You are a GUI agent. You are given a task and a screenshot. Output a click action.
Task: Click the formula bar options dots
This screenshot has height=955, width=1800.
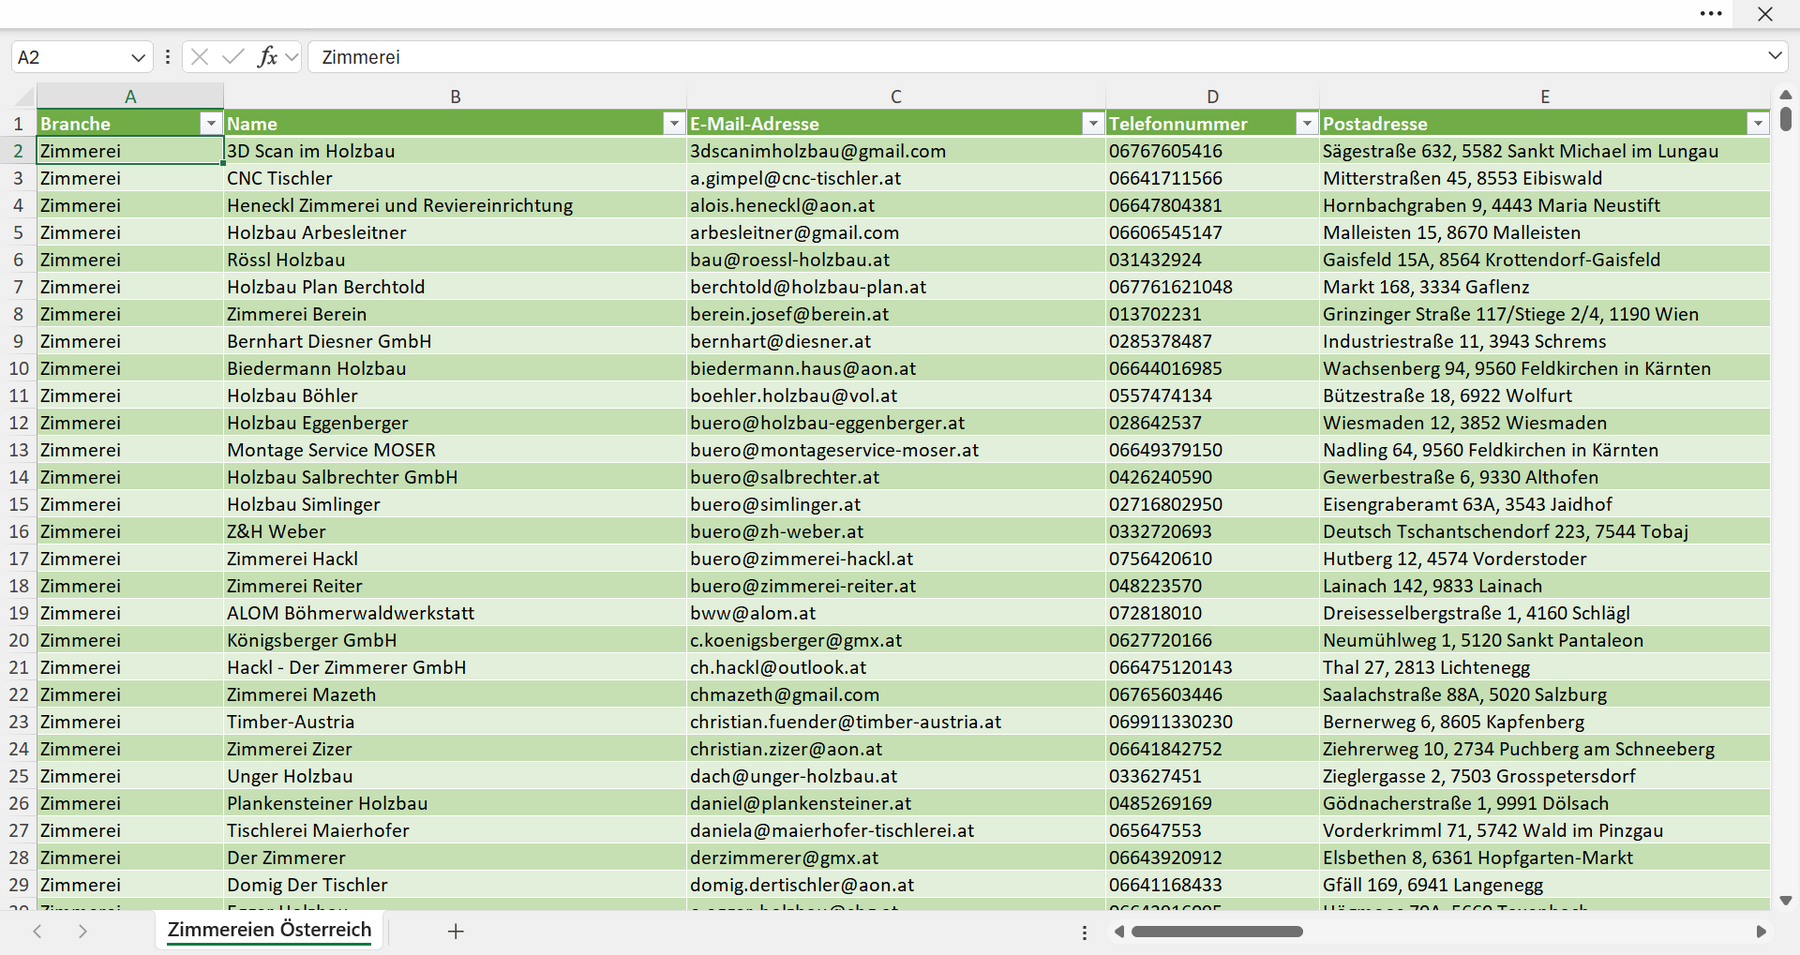[167, 57]
